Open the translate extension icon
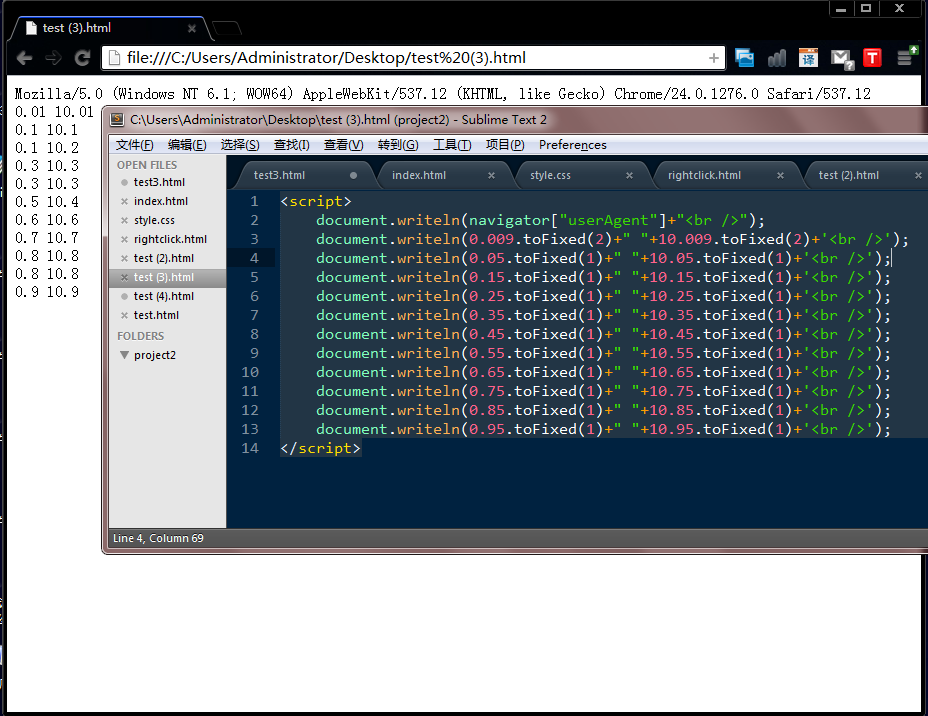 [x=808, y=58]
